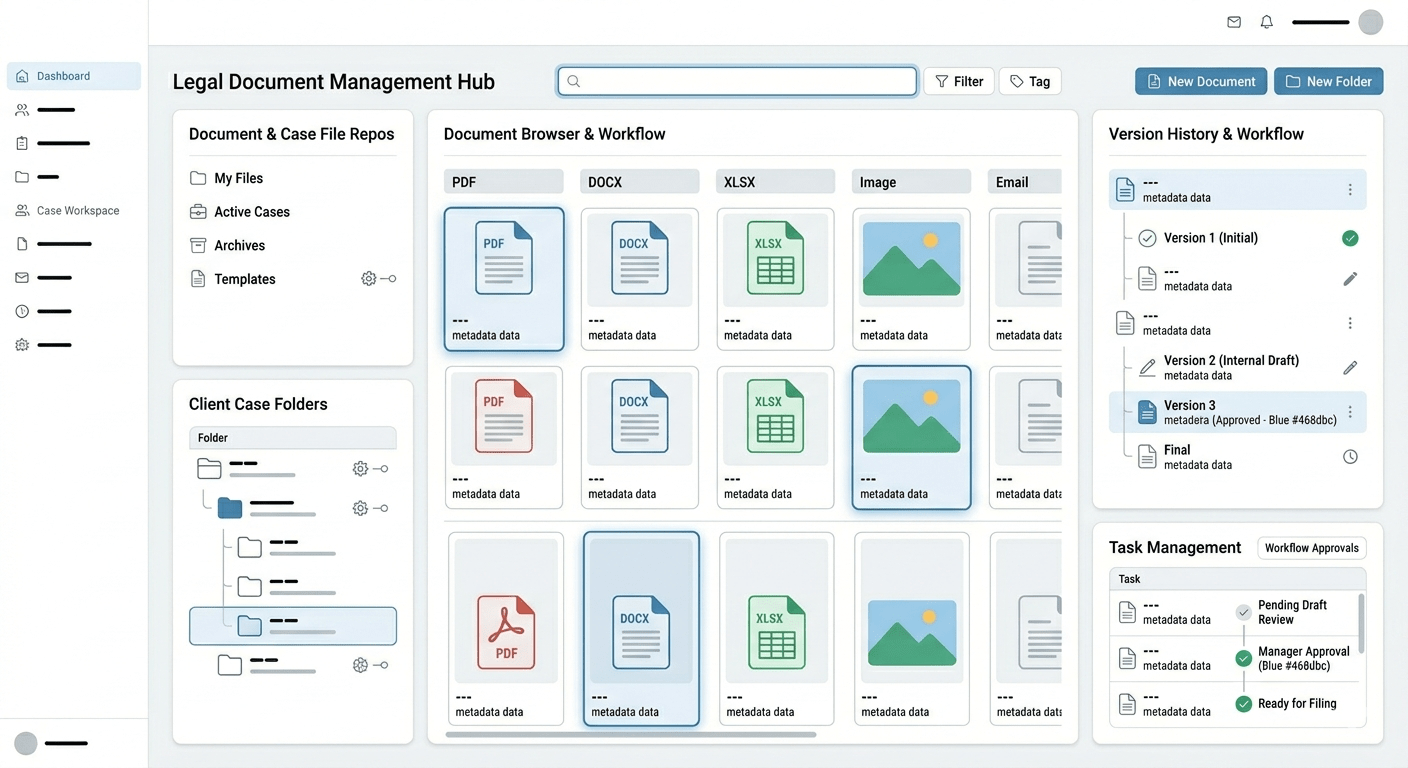Click the Archives box icon
1408x768 pixels.
pyautogui.click(x=198, y=246)
